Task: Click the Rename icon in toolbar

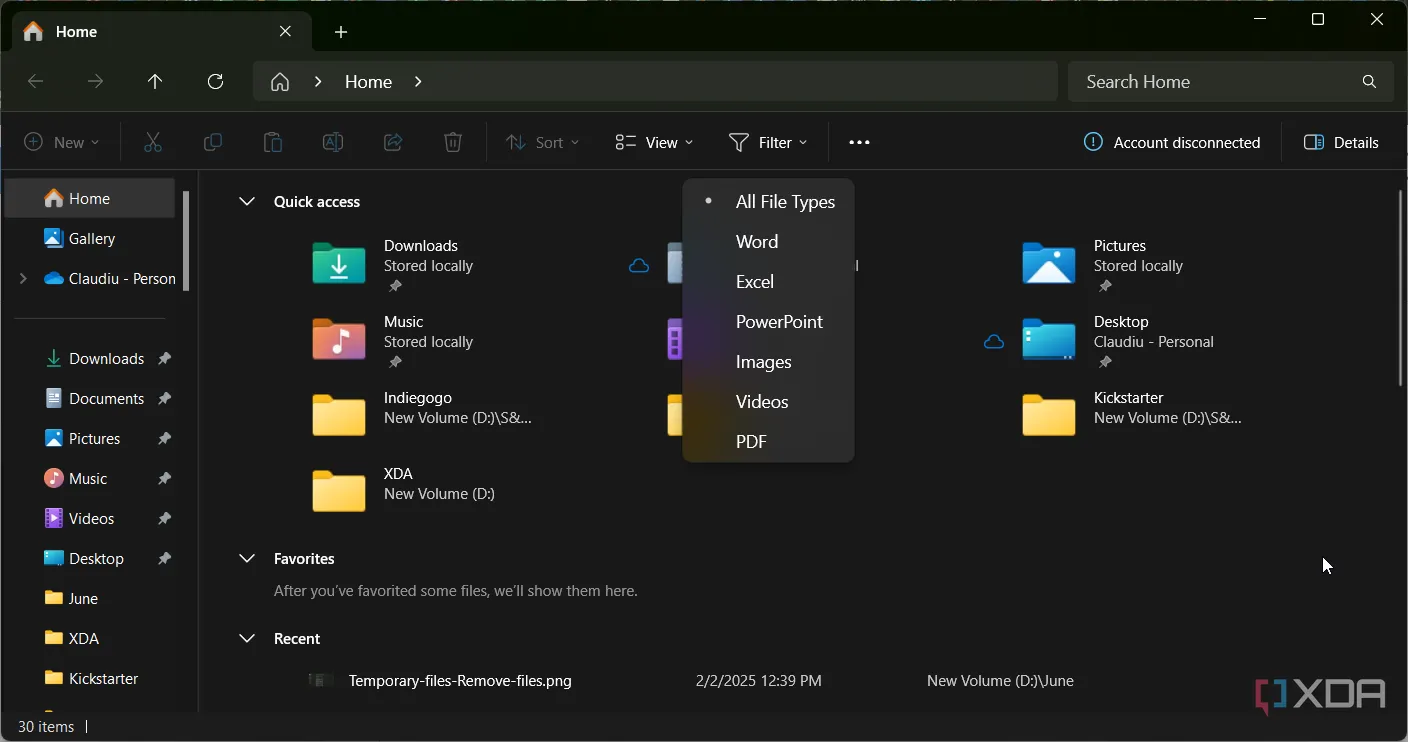Action: (x=333, y=142)
